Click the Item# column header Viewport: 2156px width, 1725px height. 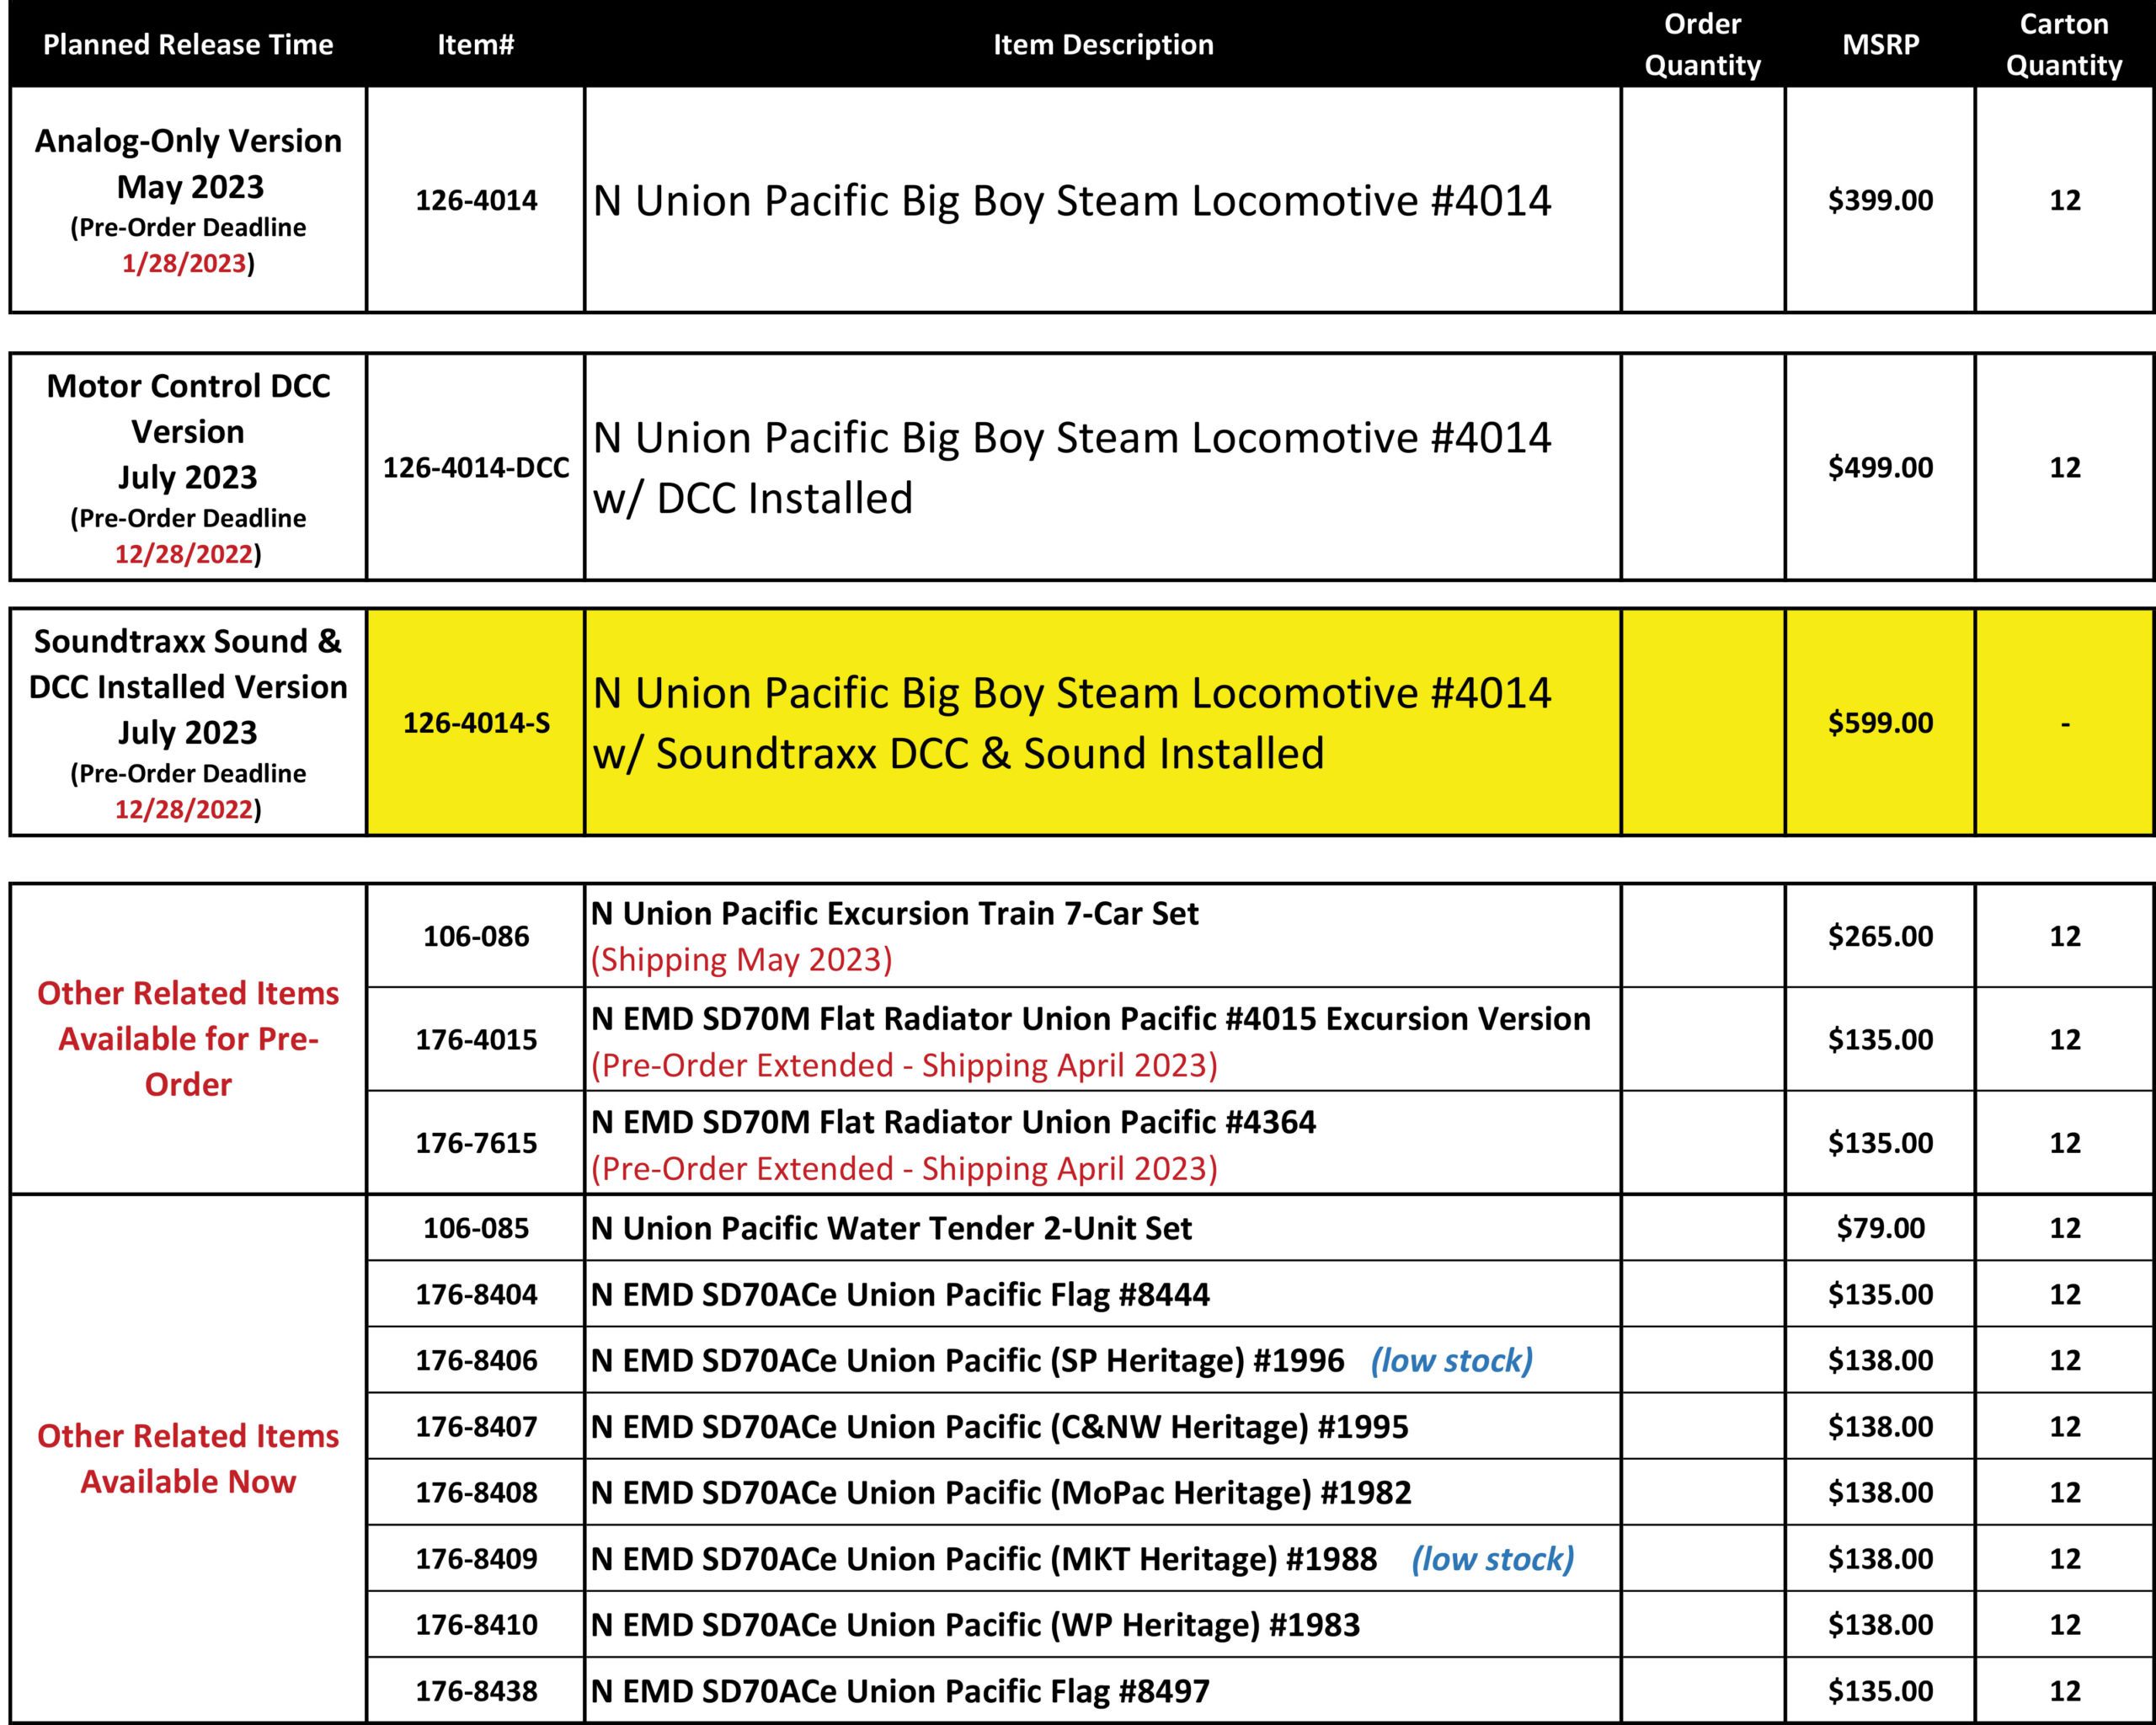[476, 45]
